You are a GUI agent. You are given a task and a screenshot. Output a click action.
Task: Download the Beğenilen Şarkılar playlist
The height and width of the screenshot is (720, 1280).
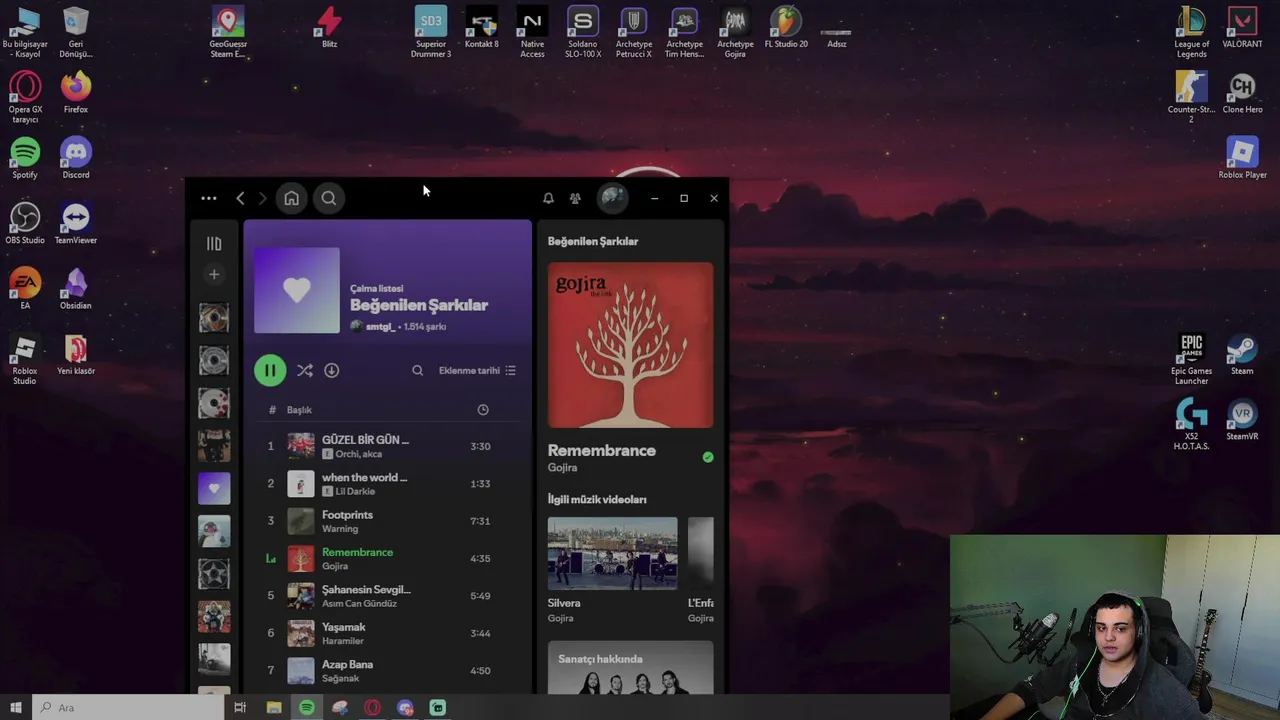coord(331,370)
